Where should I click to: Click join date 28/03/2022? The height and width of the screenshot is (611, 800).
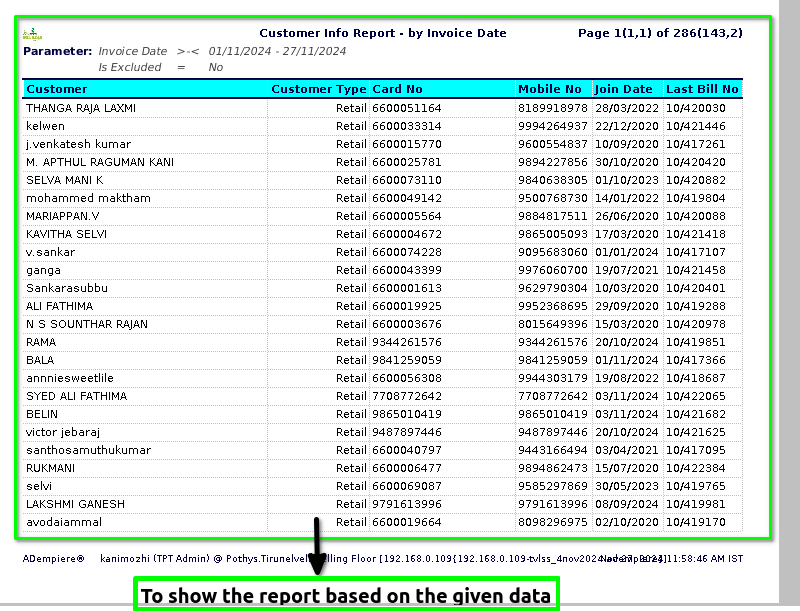pyautogui.click(x=627, y=108)
